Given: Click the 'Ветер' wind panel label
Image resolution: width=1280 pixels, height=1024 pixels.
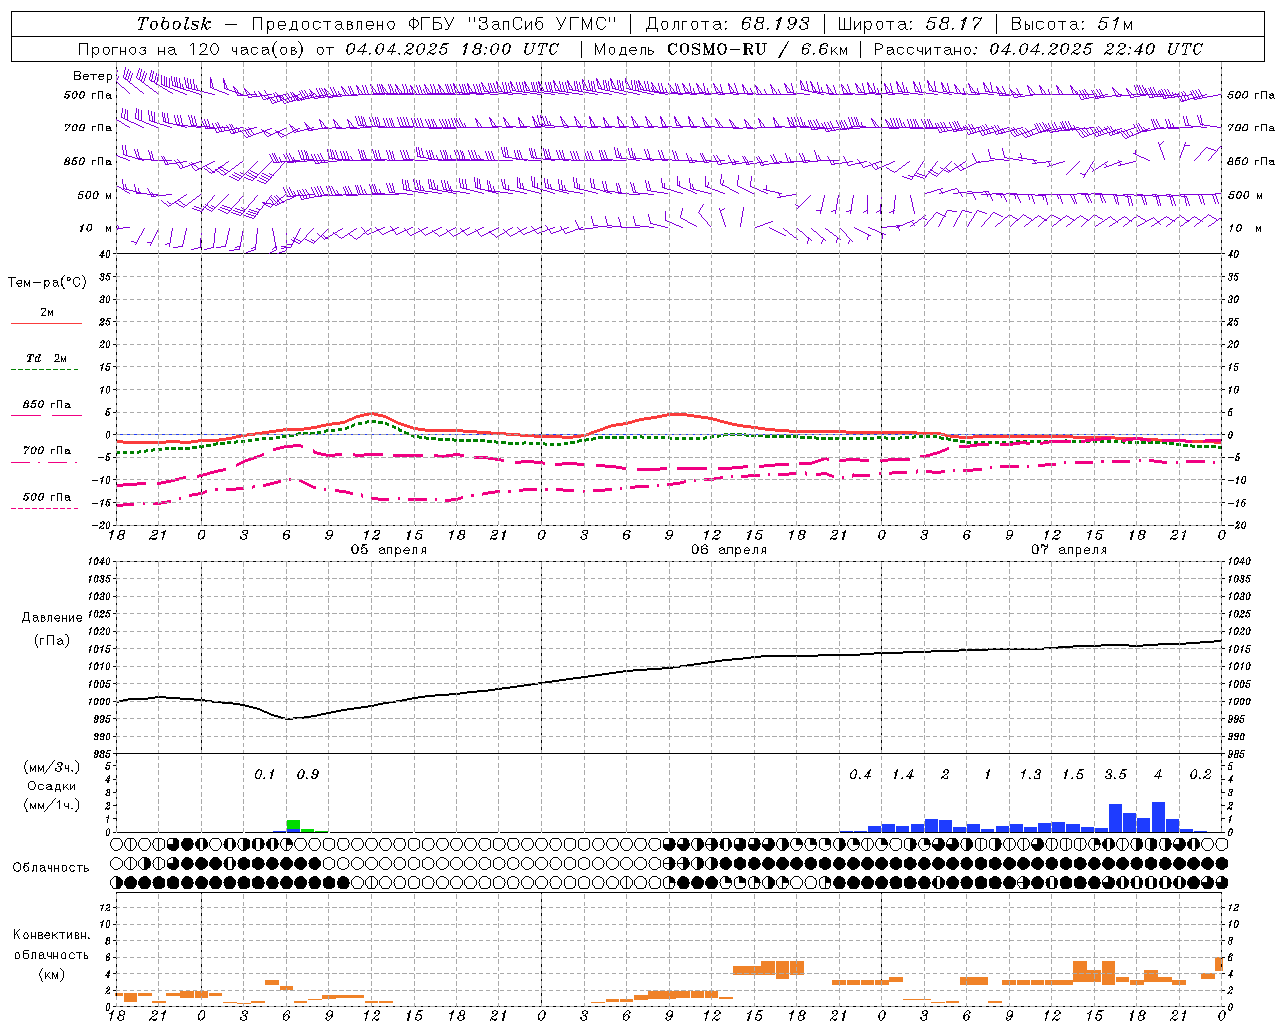Looking at the screenshot, I should pyautogui.click(x=93, y=76).
